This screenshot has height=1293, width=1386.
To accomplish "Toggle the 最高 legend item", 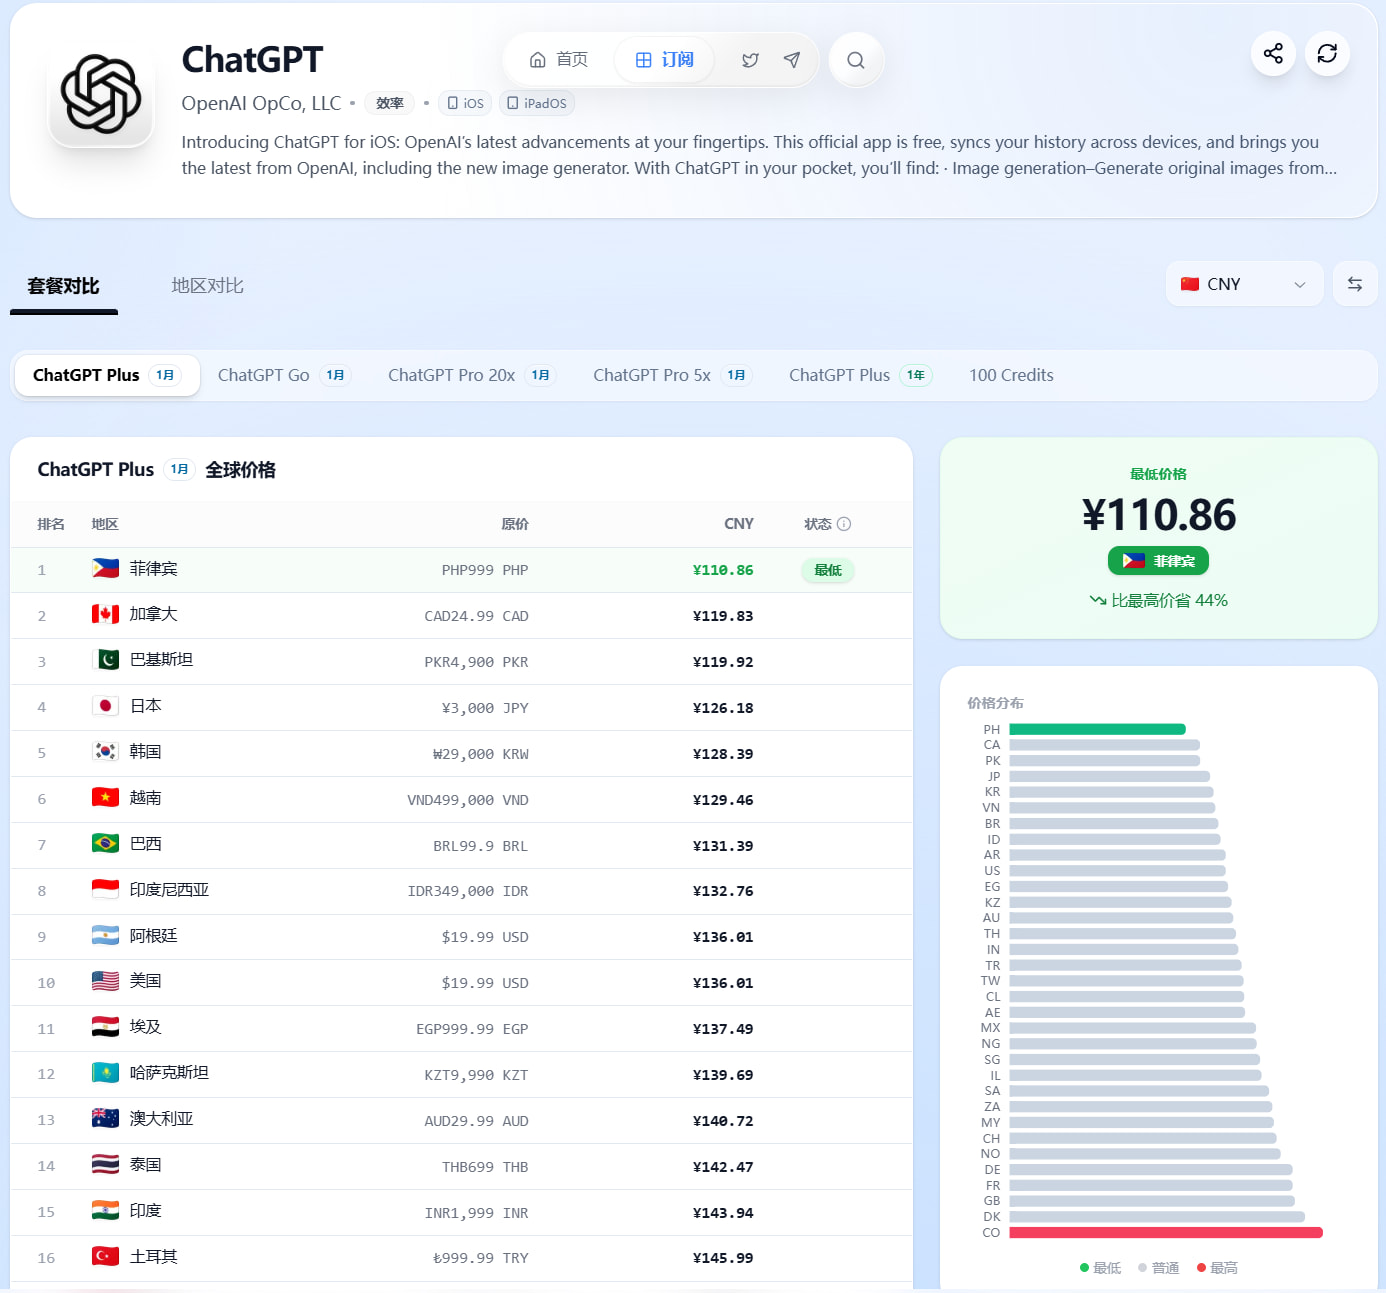I will point(1217,1268).
